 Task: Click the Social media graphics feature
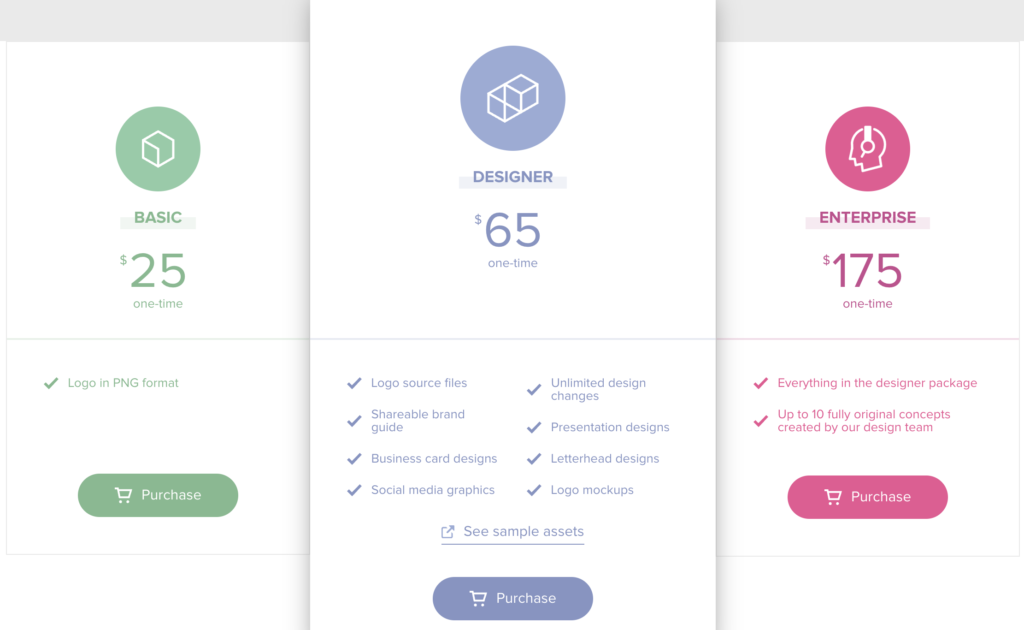point(432,490)
